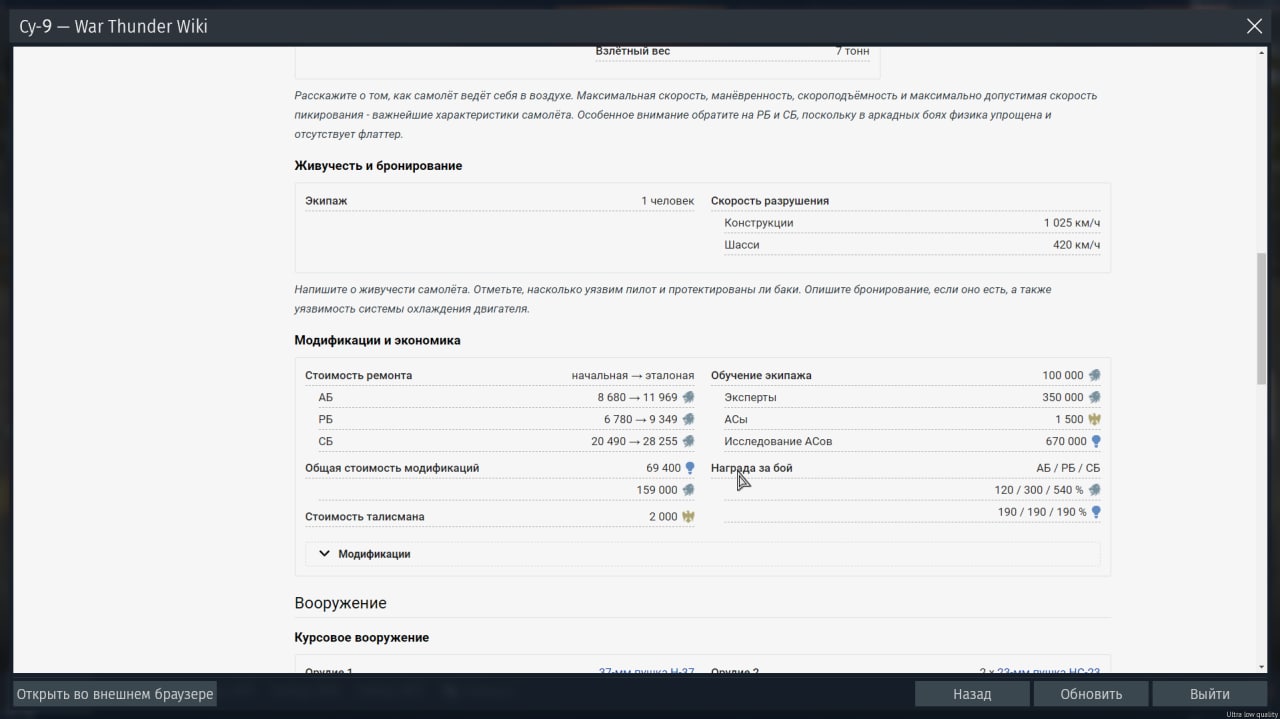Click the начальная → эталонная column label
This screenshot has height=719, width=1280.
point(633,375)
